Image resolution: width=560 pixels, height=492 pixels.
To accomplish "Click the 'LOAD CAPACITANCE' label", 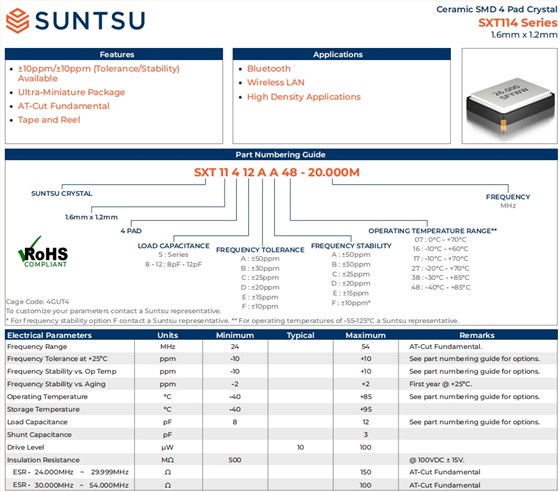I will (174, 246).
